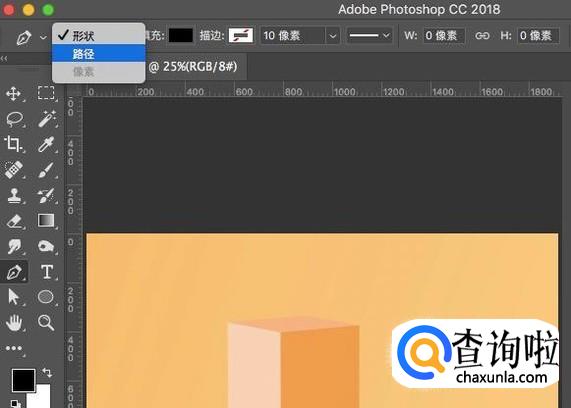Expand the Pen tool preset picker arrow
This screenshot has height=408, width=571.
pos(43,37)
